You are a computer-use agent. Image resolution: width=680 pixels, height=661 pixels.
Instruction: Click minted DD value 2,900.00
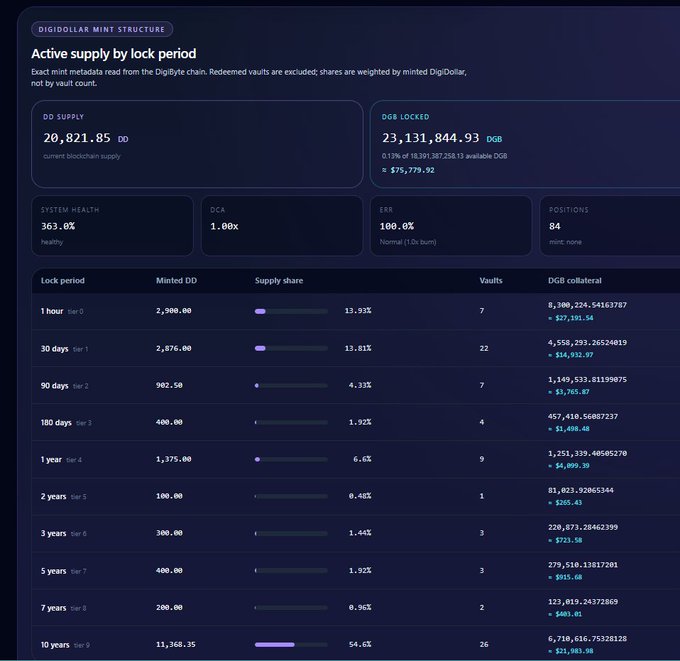click(173, 311)
